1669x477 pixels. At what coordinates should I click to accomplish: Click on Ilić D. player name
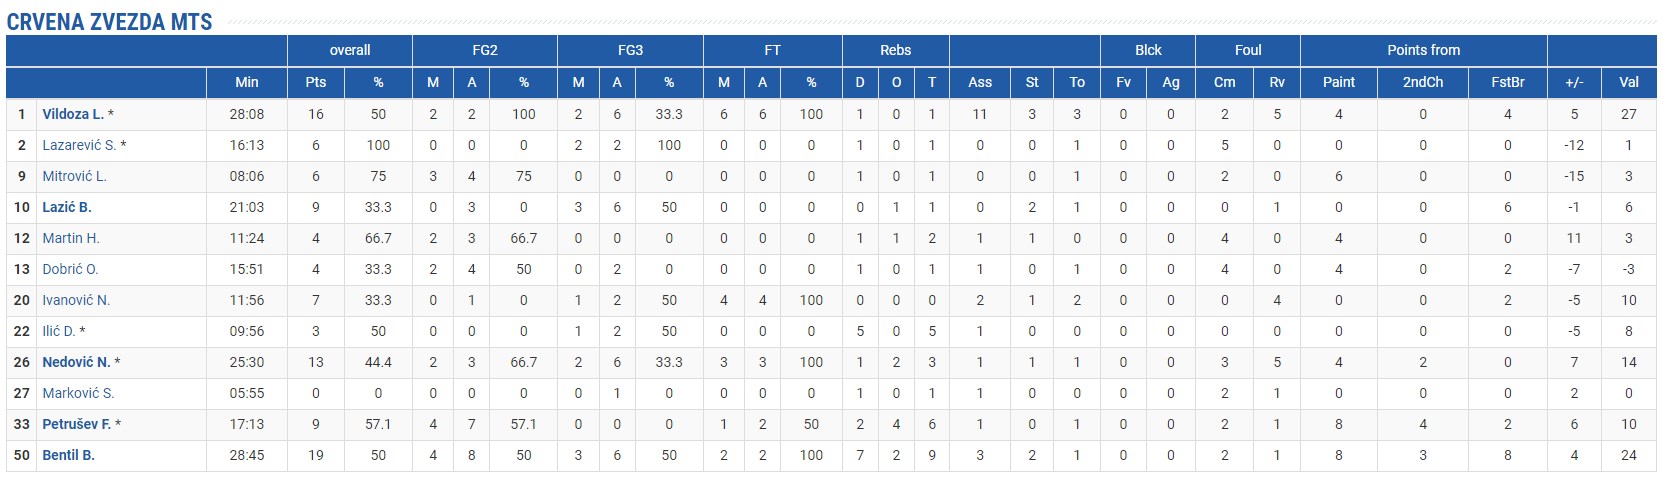click(58, 331)
